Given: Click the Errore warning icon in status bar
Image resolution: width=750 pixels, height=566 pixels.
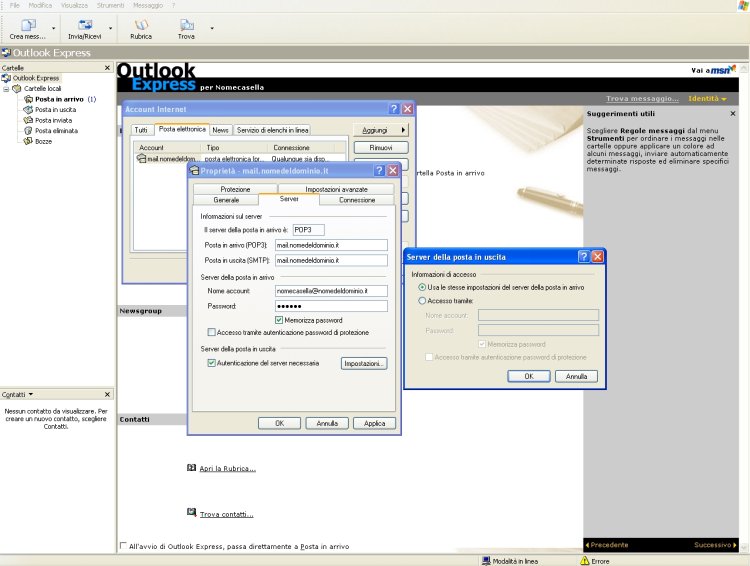Looking at the screenshot, I should click(585, 561).
